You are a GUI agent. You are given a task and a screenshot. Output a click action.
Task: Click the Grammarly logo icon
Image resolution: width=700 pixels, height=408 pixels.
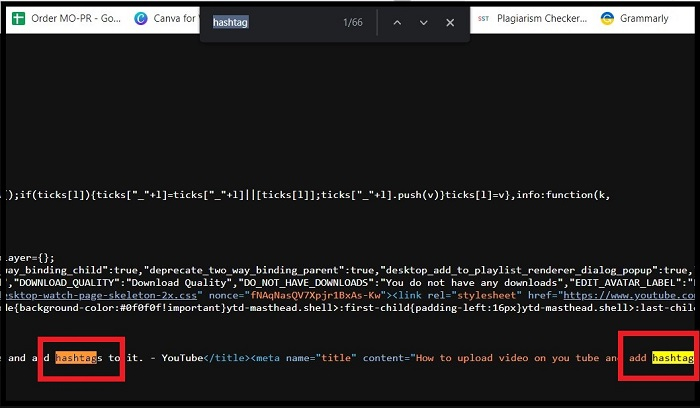tap(607, 19)
